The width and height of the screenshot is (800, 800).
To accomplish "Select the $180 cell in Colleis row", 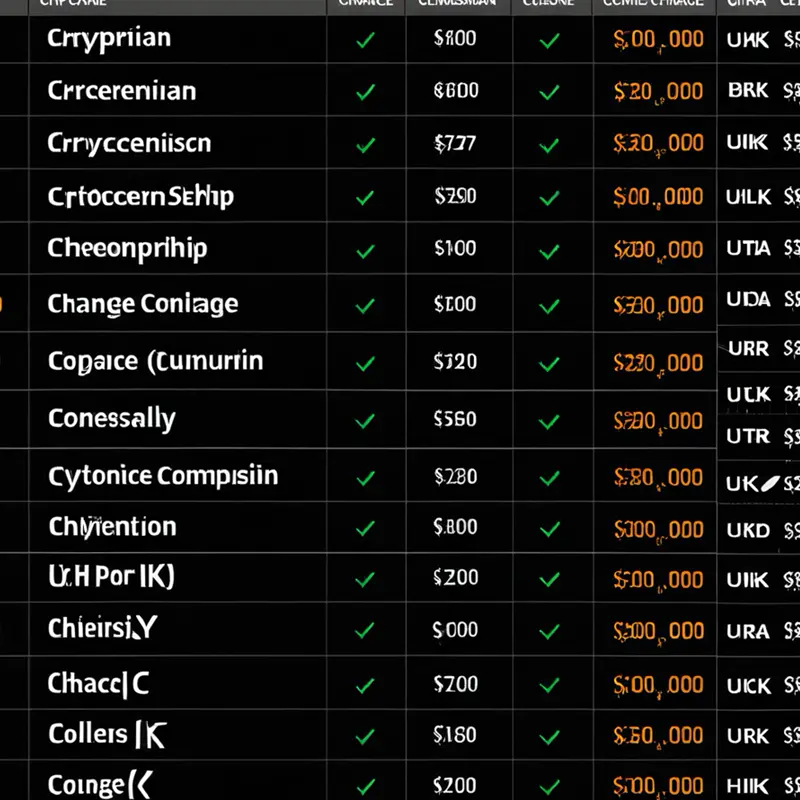I will (x=455, y=735).
